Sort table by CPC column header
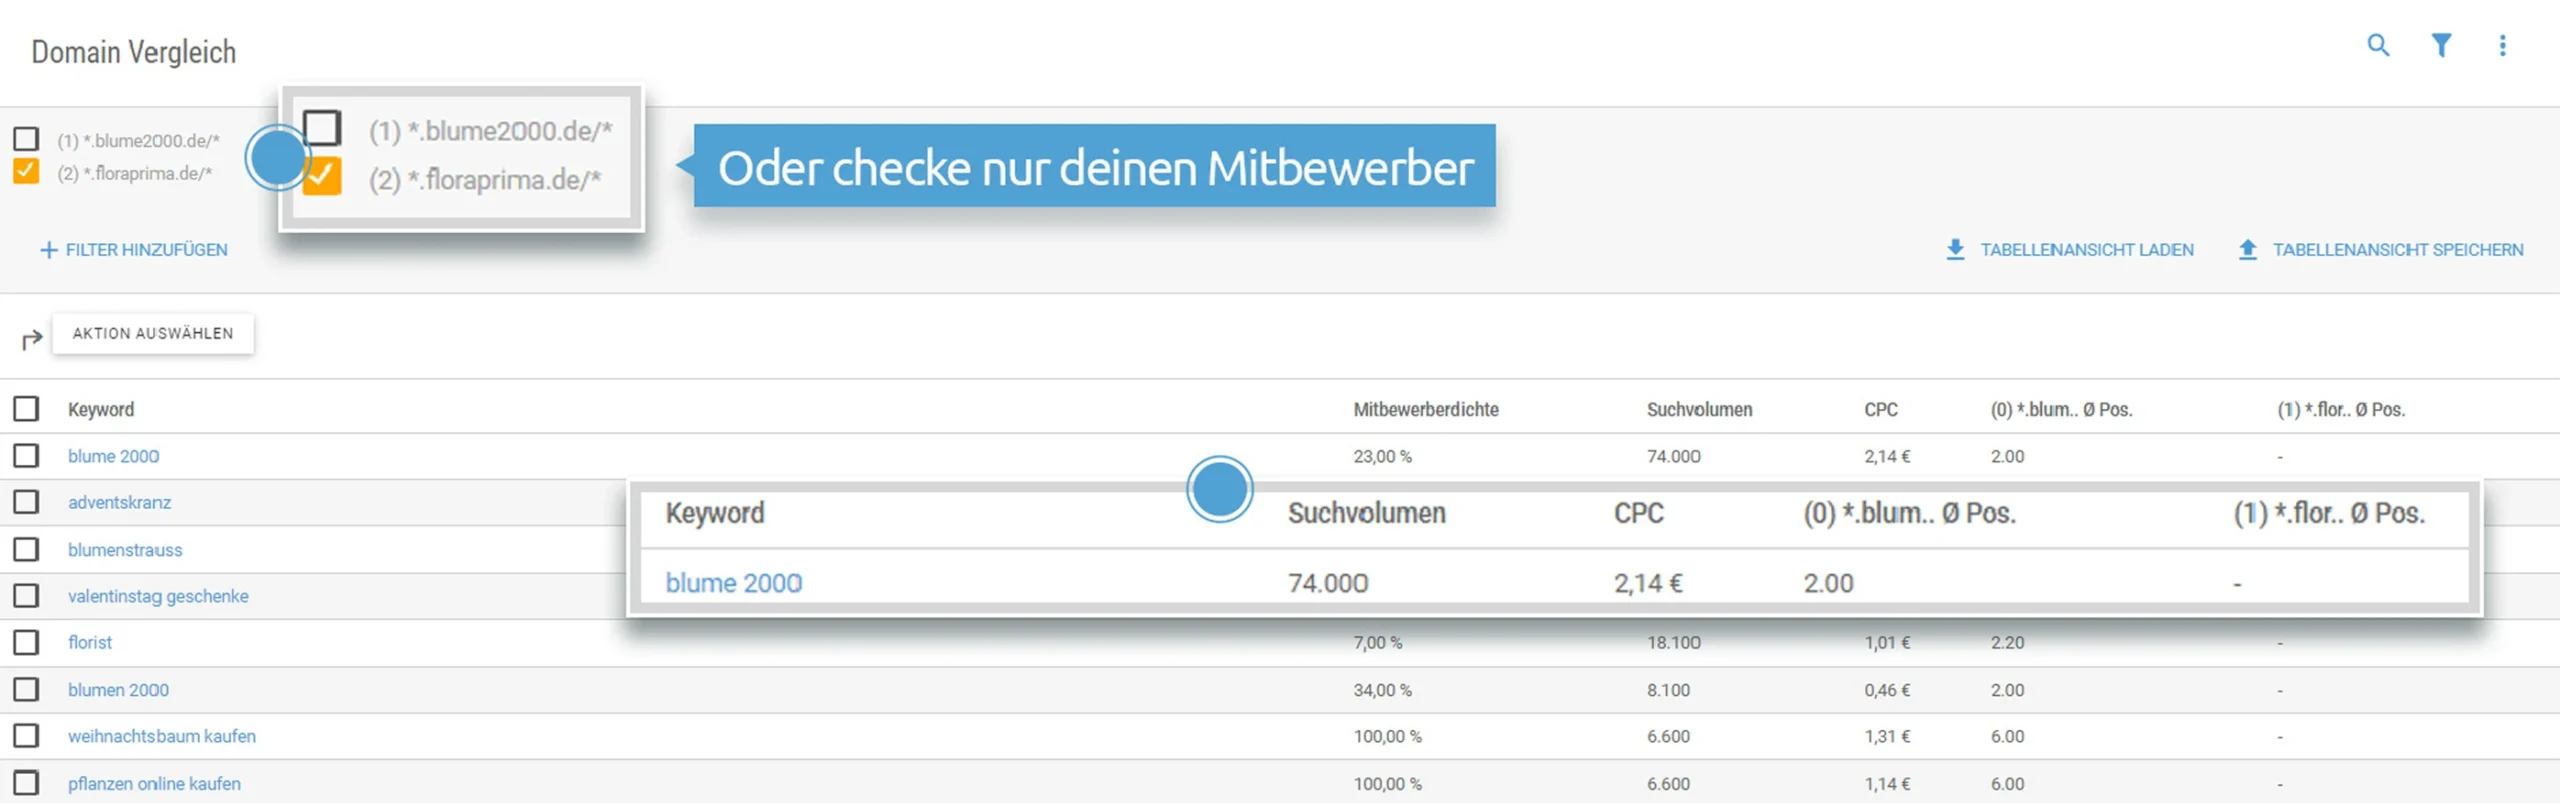The height and width of the screenshot is (807, 2560). pos(1880,409)
